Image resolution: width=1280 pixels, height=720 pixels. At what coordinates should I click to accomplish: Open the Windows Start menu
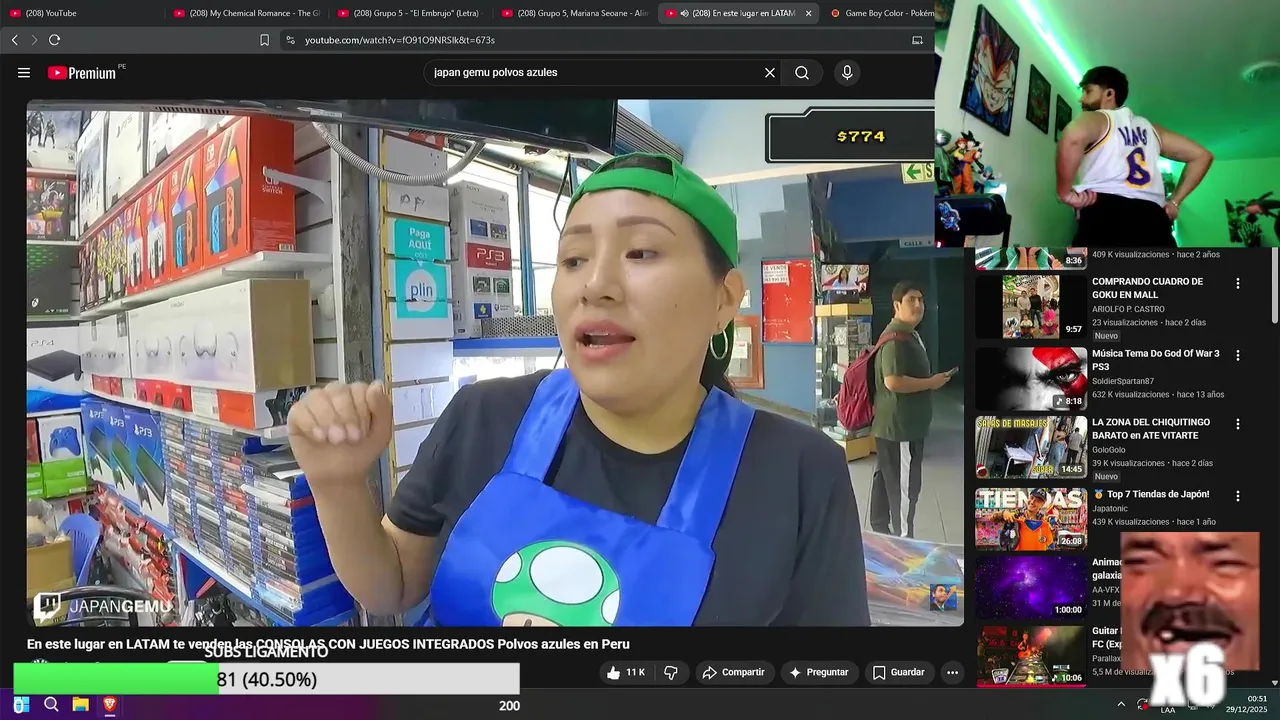(22, 705)
